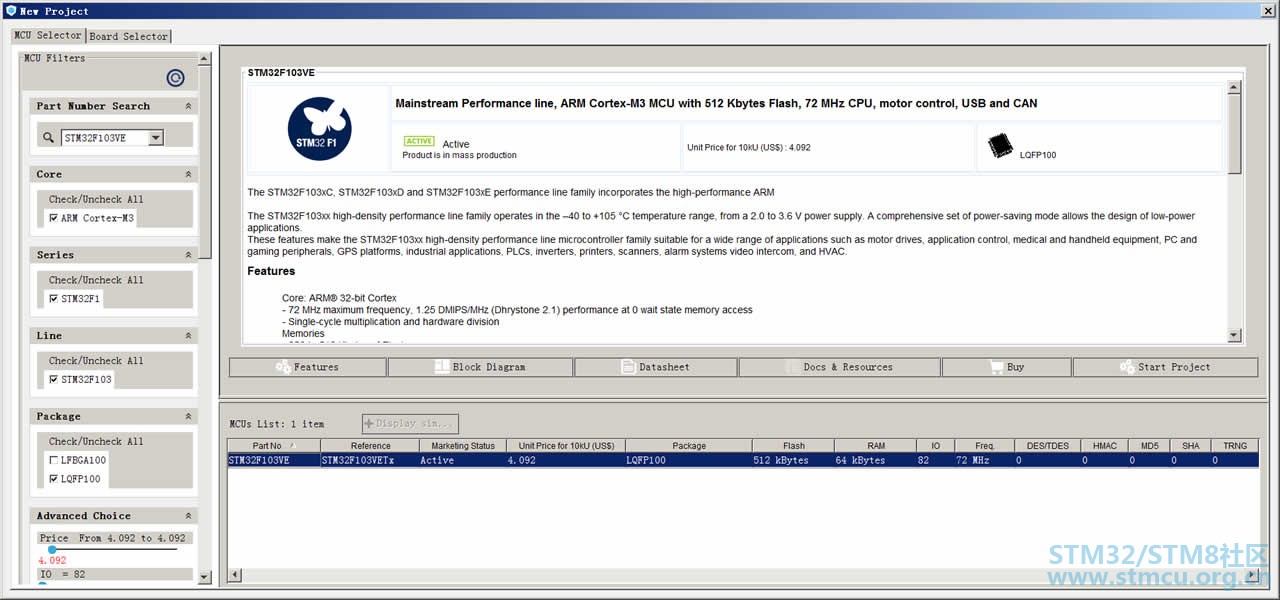The image size is (1280, 600).
Task: Open the part number dropdown arrow
Action: tap(156, 138)
